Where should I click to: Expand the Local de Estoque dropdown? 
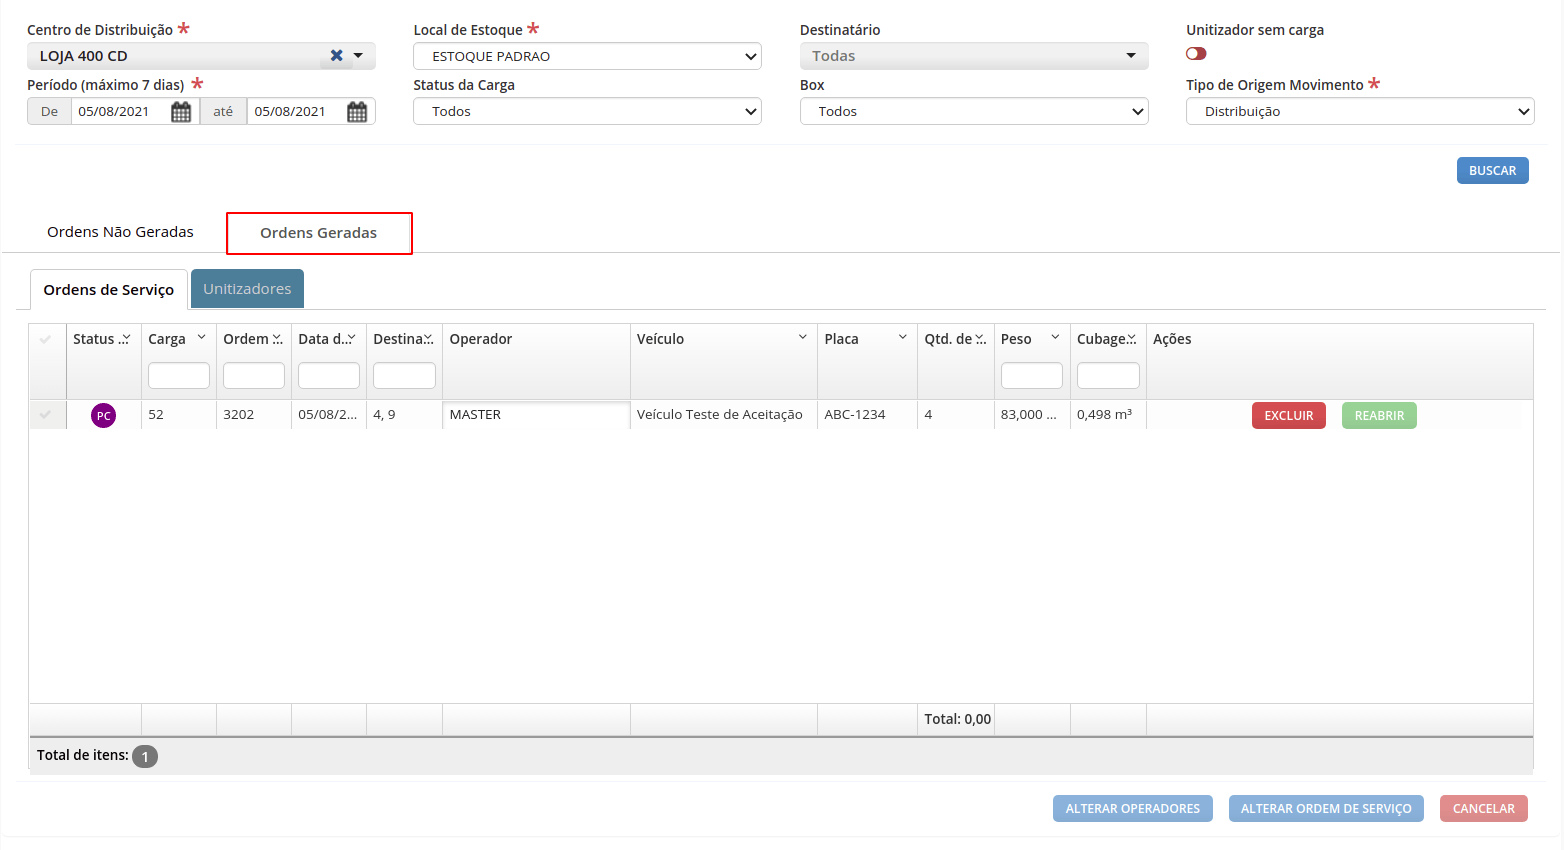pyautogui.click(x=587, y=56)
